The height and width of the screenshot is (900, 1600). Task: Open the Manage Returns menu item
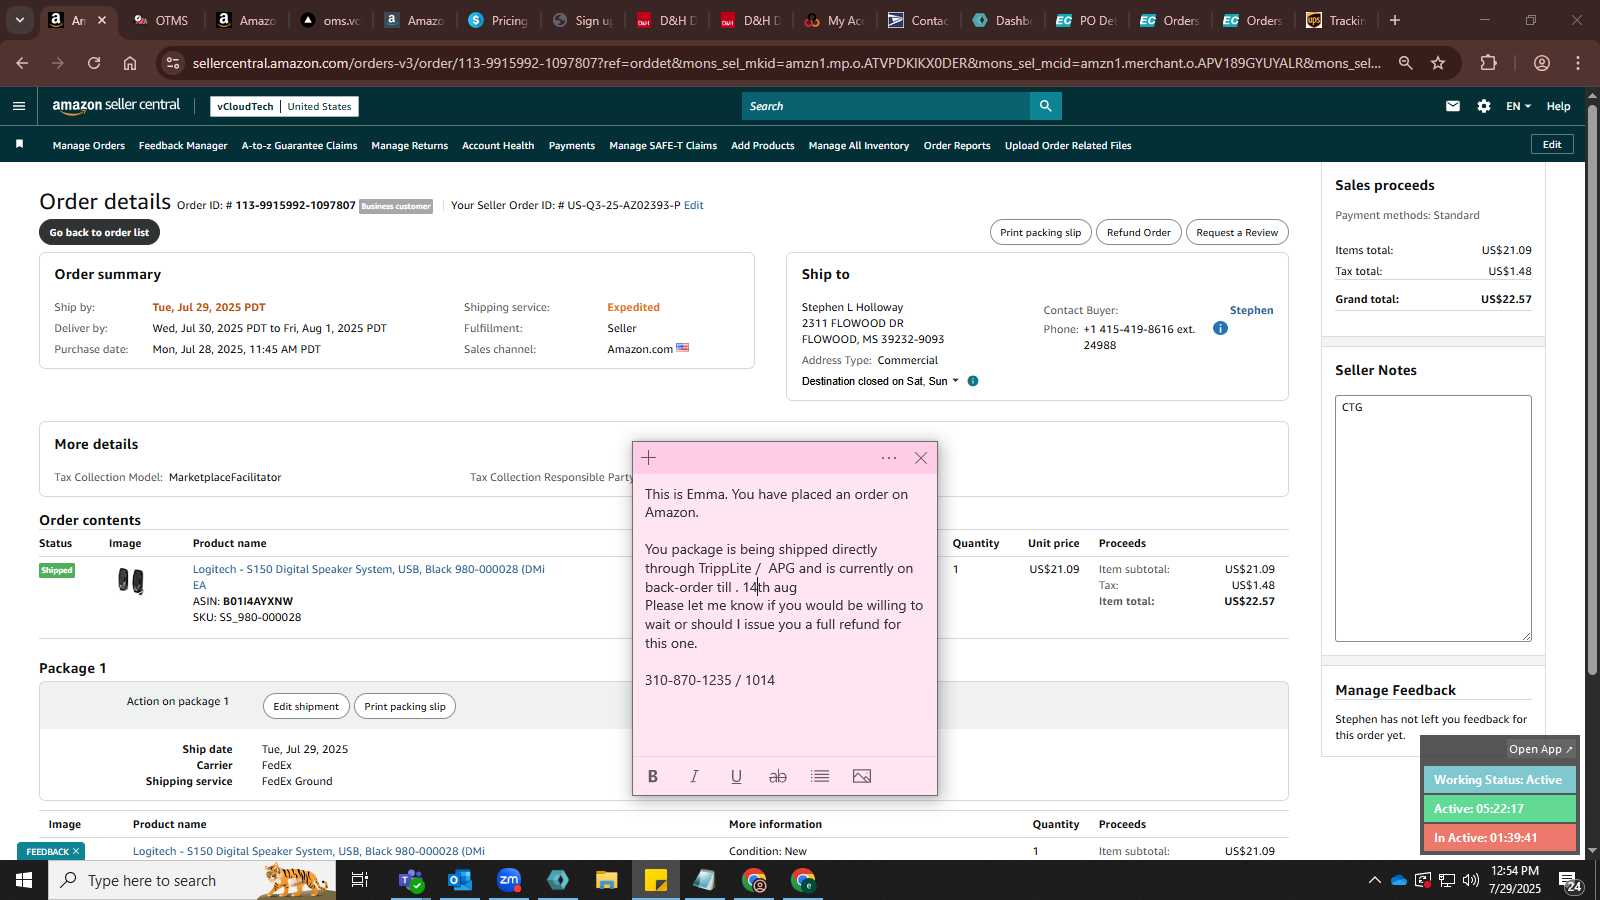(x=409, y=145)
